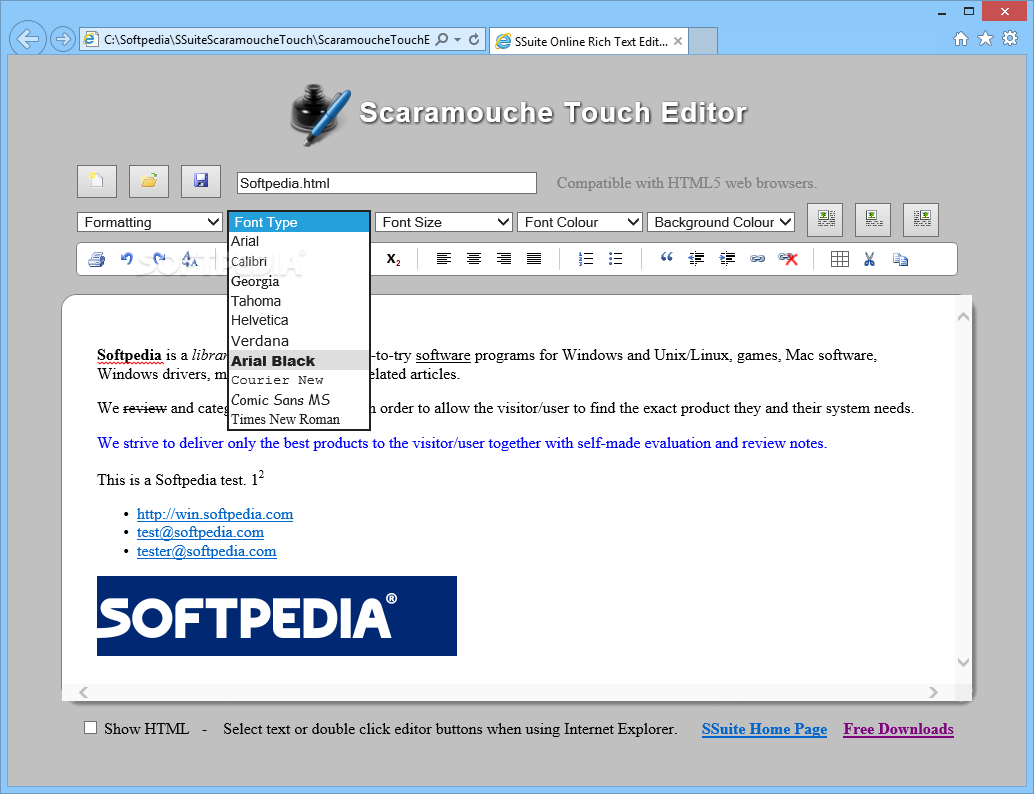Screen dimensions: 1034x794
Task: Justify the text alignment
Action: (534, 259)
